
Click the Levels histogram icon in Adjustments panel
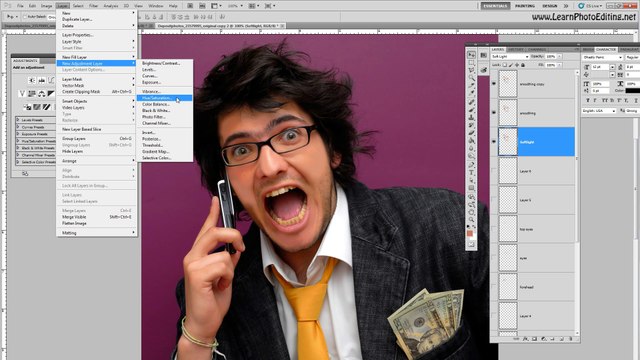[42, 80]
